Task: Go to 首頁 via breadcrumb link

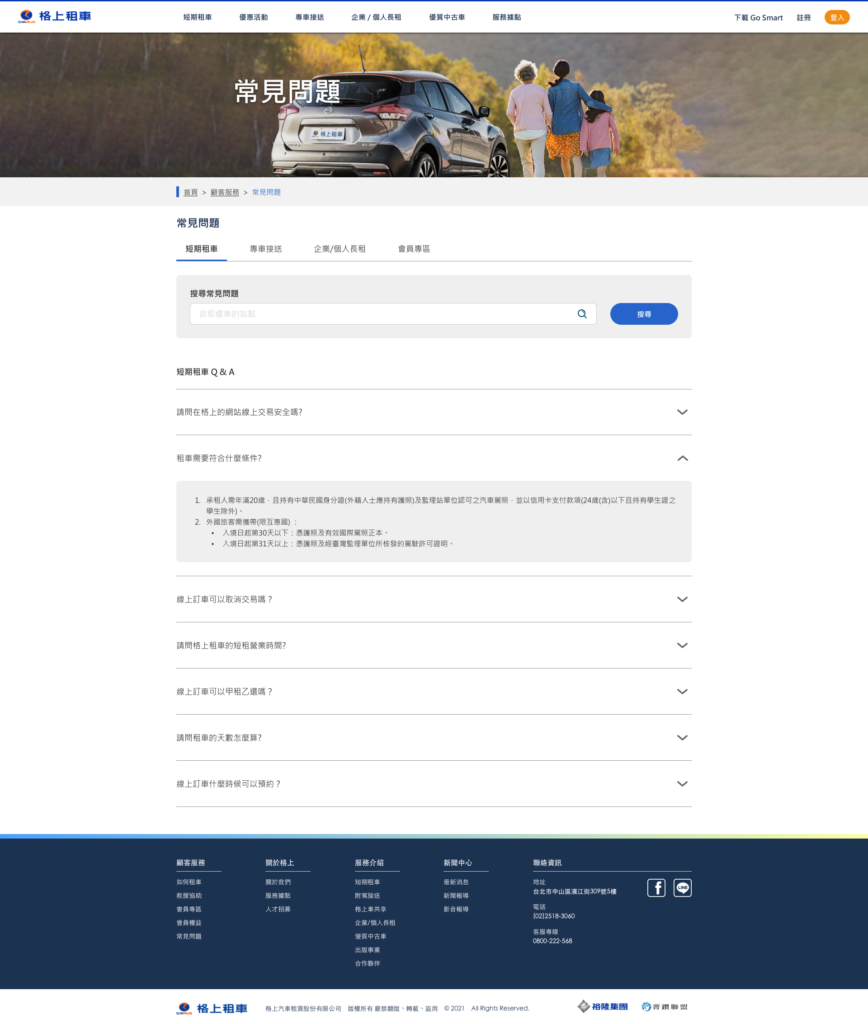Action: click(190, 192)
